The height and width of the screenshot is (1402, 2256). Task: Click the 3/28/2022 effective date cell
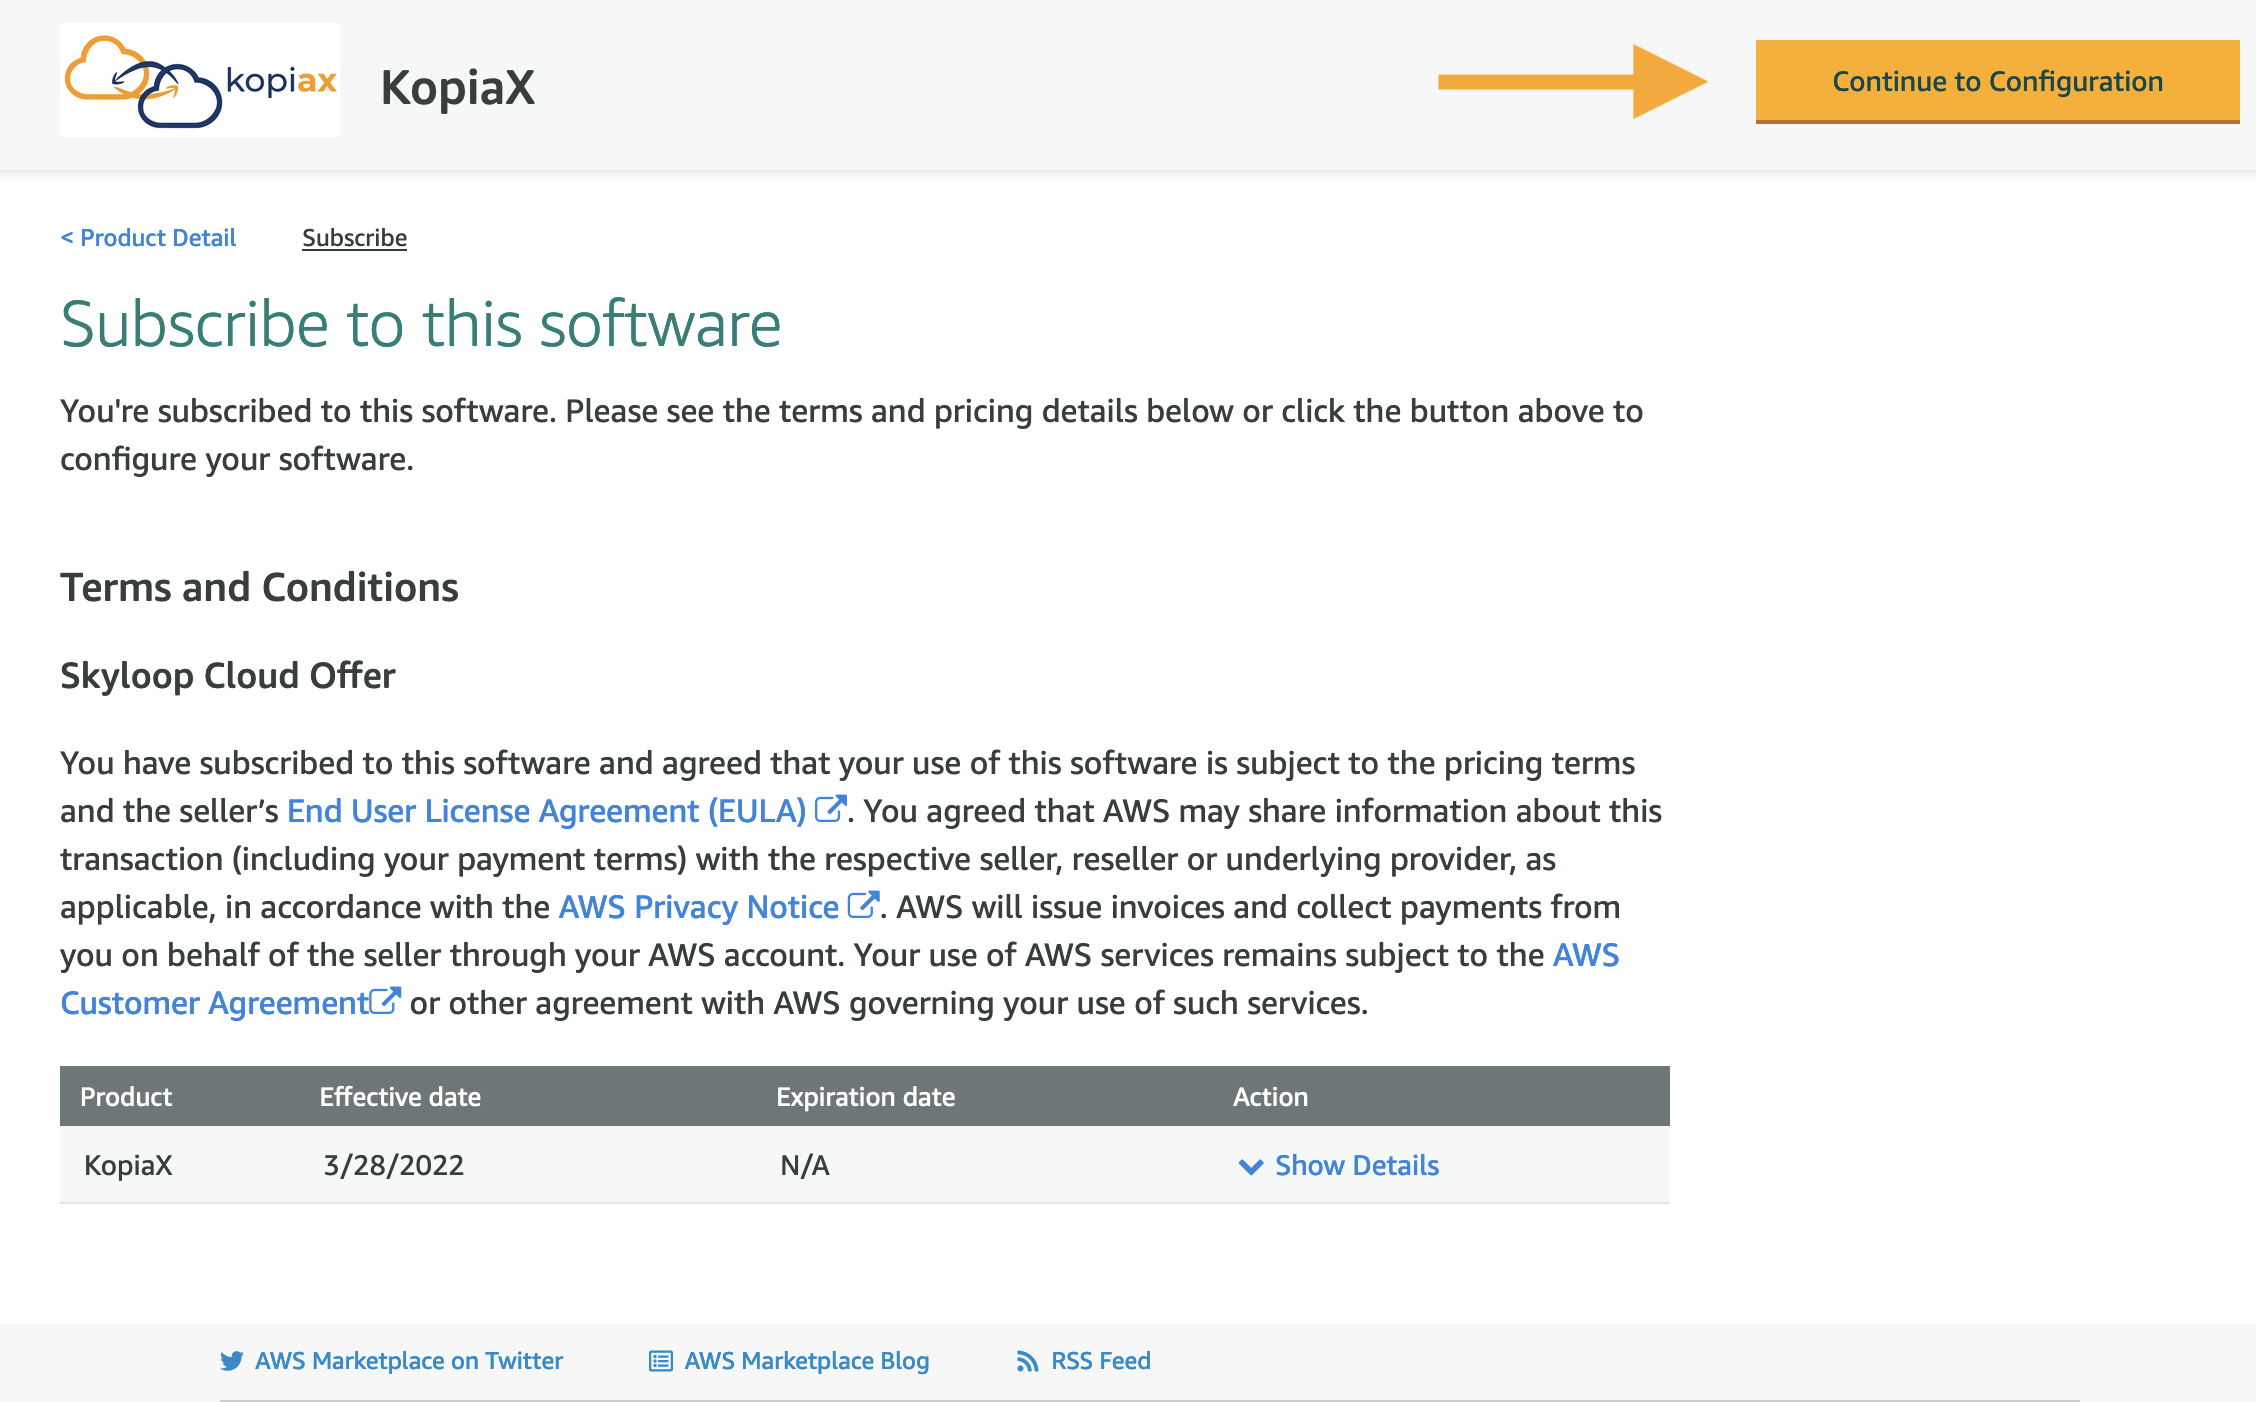pos(393,1165)
